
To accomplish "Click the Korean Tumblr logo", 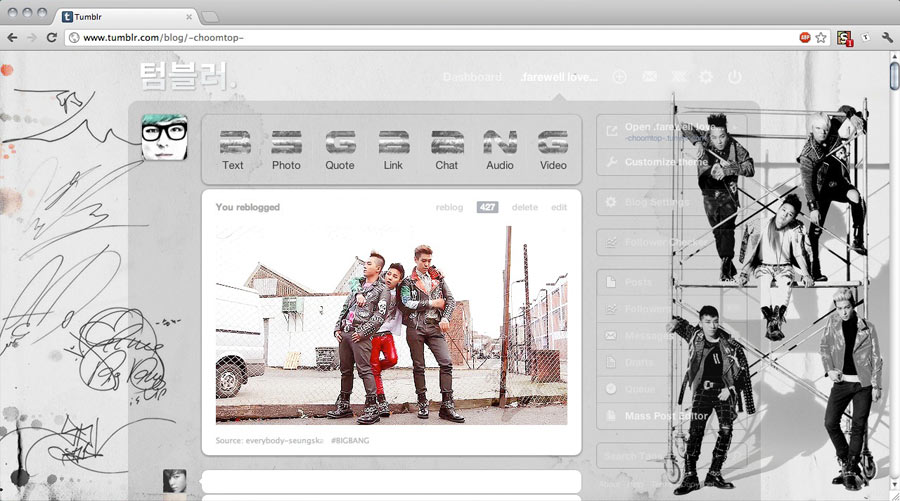I will [x=187, y=76].
